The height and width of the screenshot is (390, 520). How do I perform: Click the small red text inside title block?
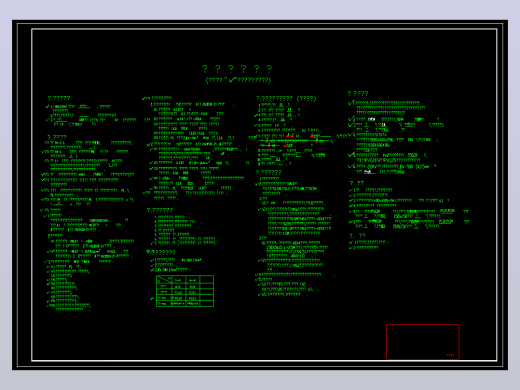pyautogui.click(x=450, y=355)
